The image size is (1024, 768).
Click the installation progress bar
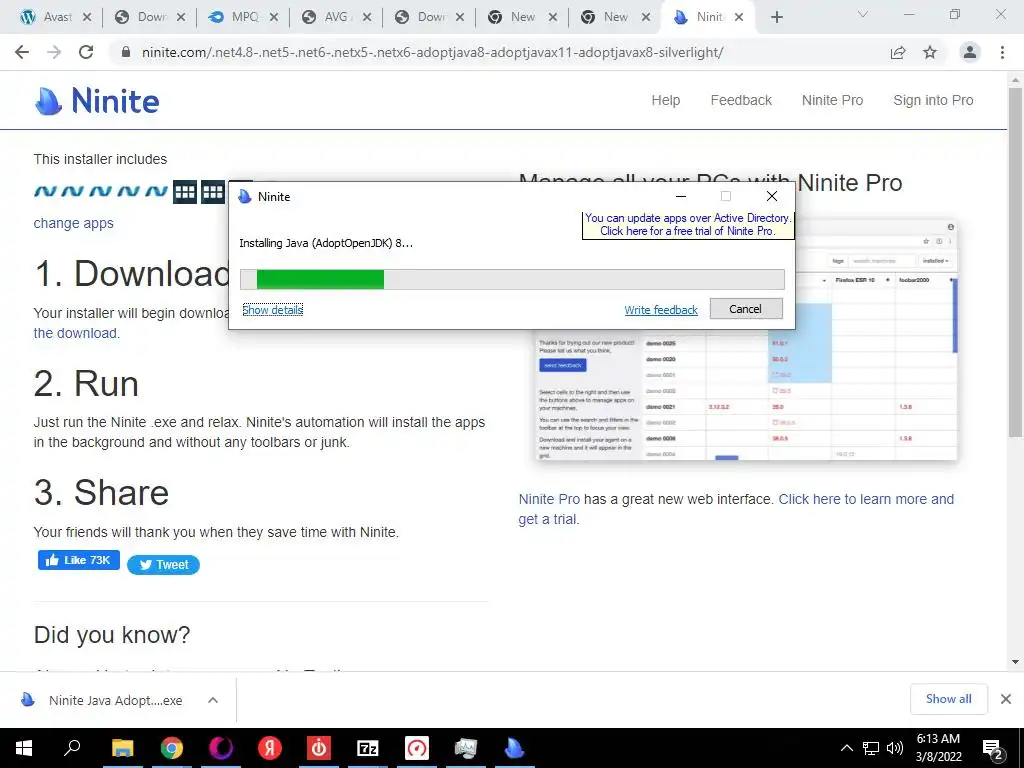pyautogui.click(x=512, y=280)
